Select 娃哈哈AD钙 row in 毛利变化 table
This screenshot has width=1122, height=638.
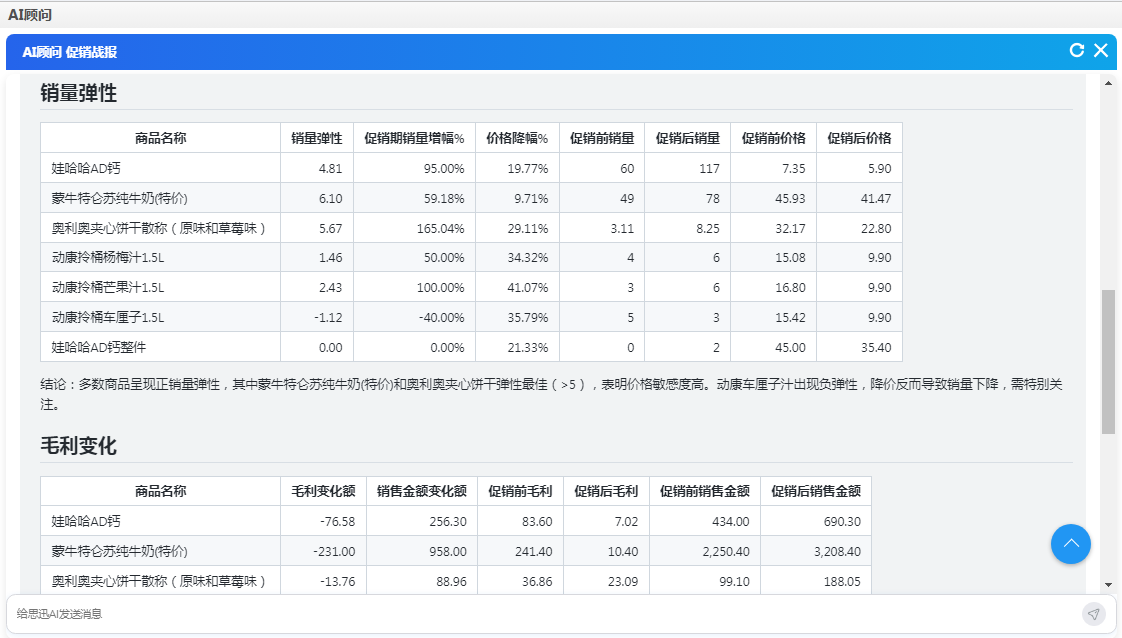(x=456, y=521)
